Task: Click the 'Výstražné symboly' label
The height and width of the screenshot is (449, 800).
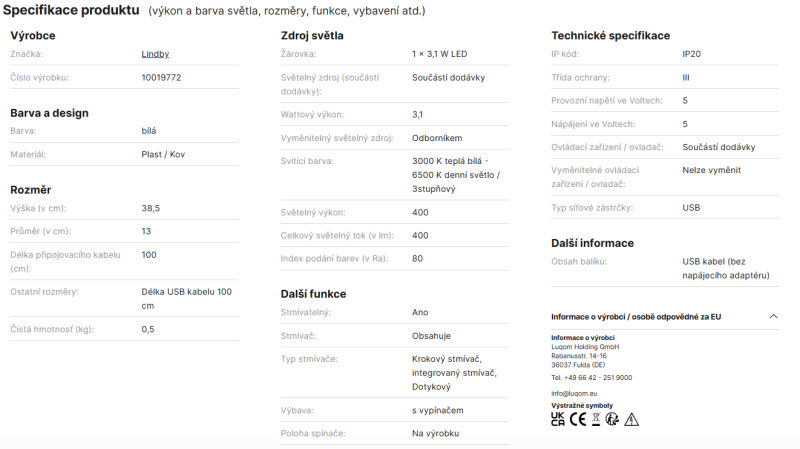Action: 582,406
